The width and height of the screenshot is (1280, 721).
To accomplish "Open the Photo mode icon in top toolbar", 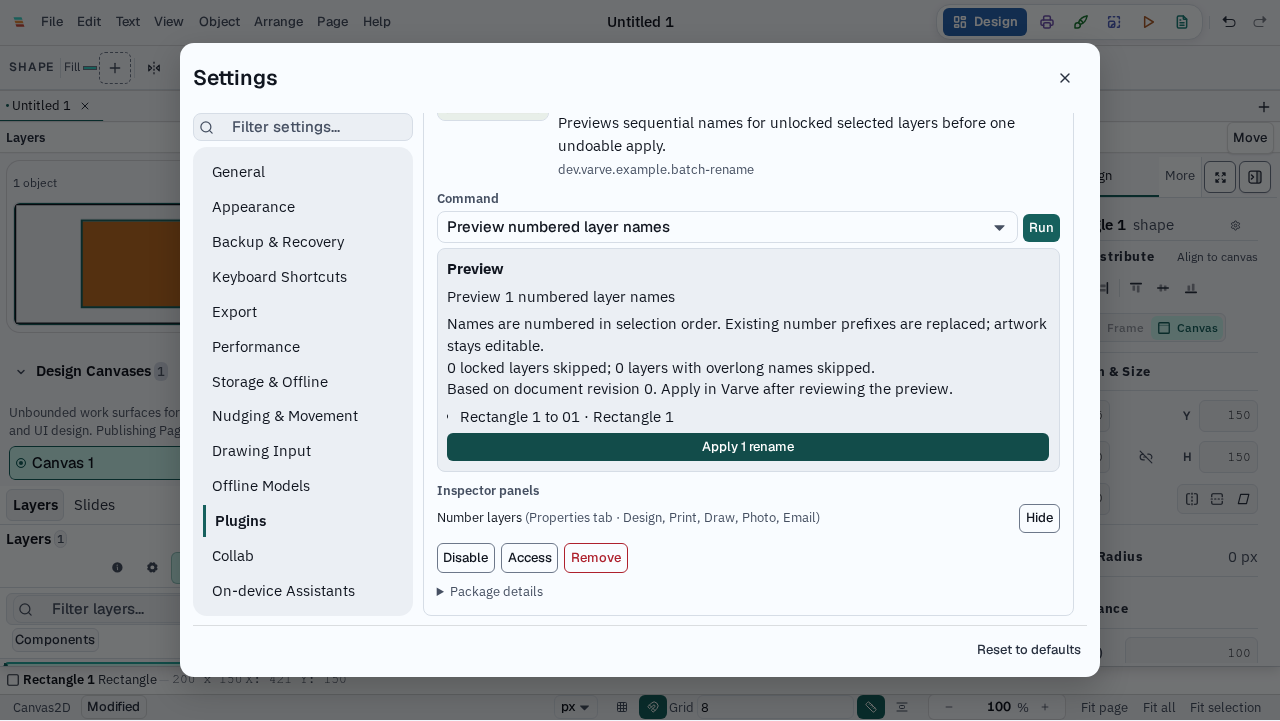I will point(1114,22).
